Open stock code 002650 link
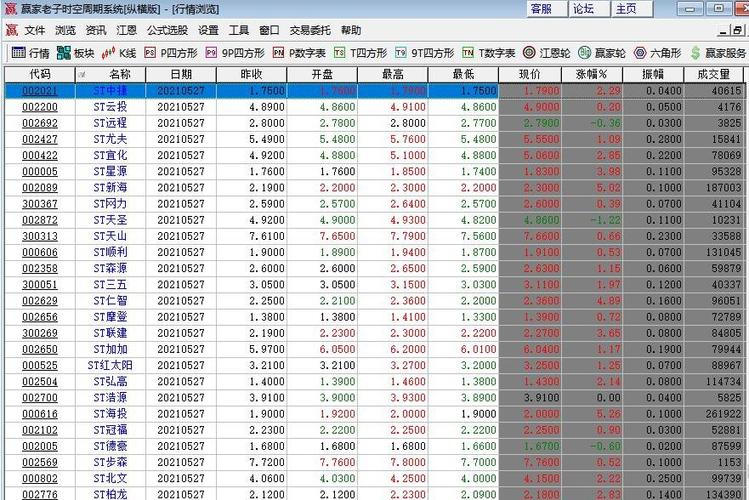 (40, 349)
